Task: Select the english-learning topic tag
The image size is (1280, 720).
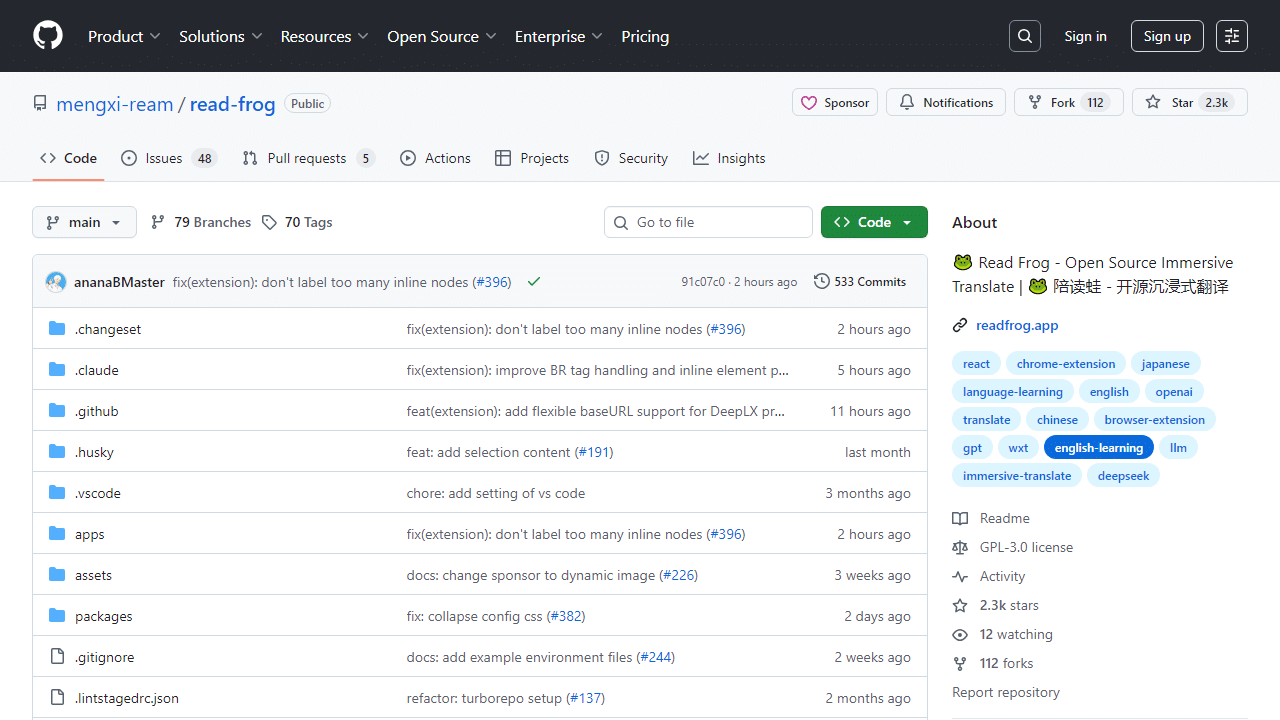Action: (x=1099, y=448)
